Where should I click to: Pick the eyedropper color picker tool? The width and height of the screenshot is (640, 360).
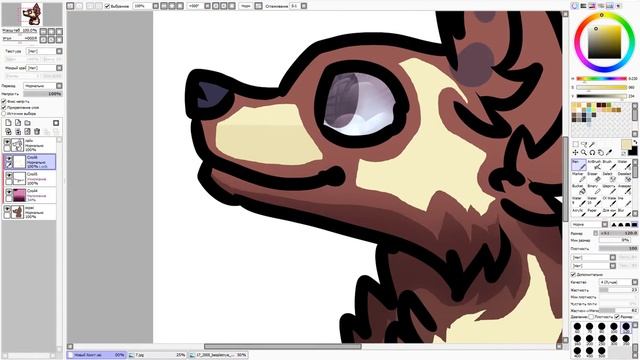(x=609, y=152)
